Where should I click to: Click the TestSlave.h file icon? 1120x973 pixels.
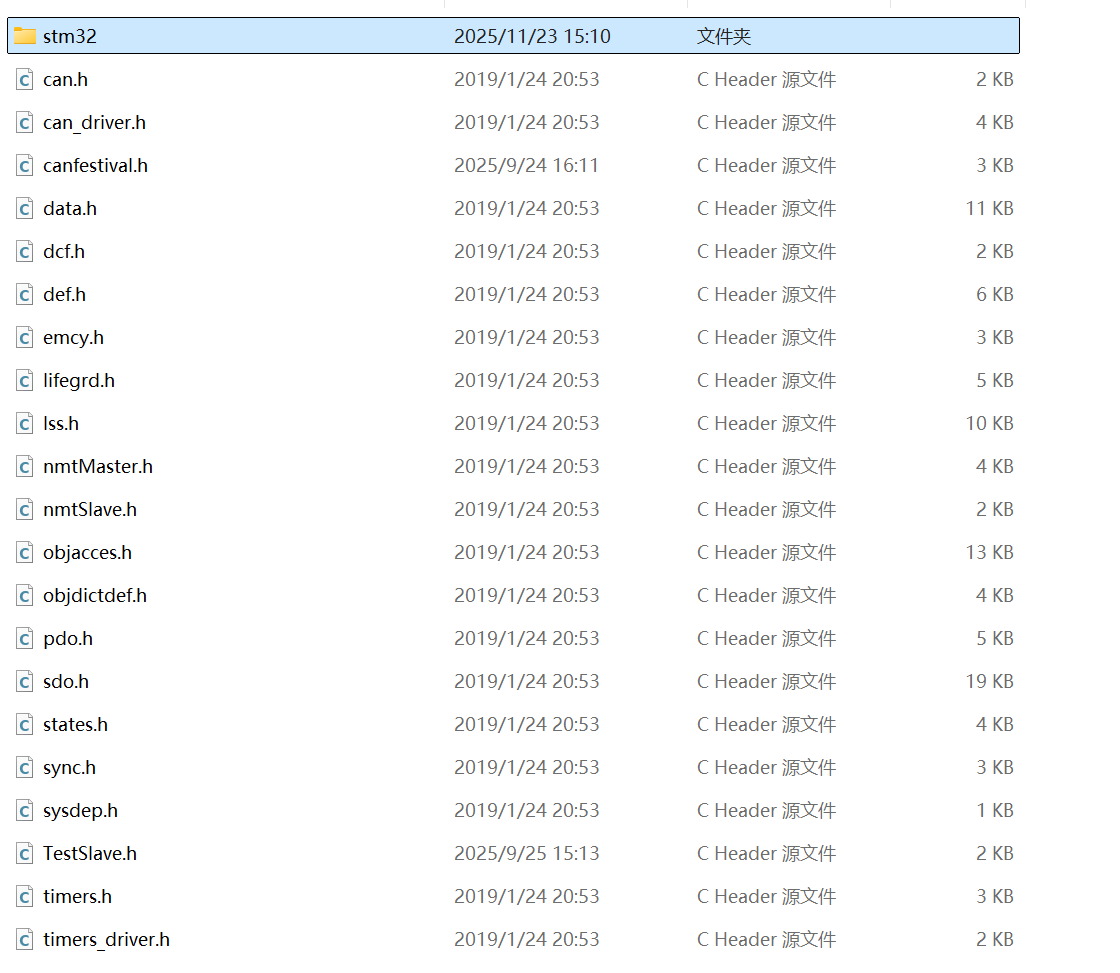point(25,853)
